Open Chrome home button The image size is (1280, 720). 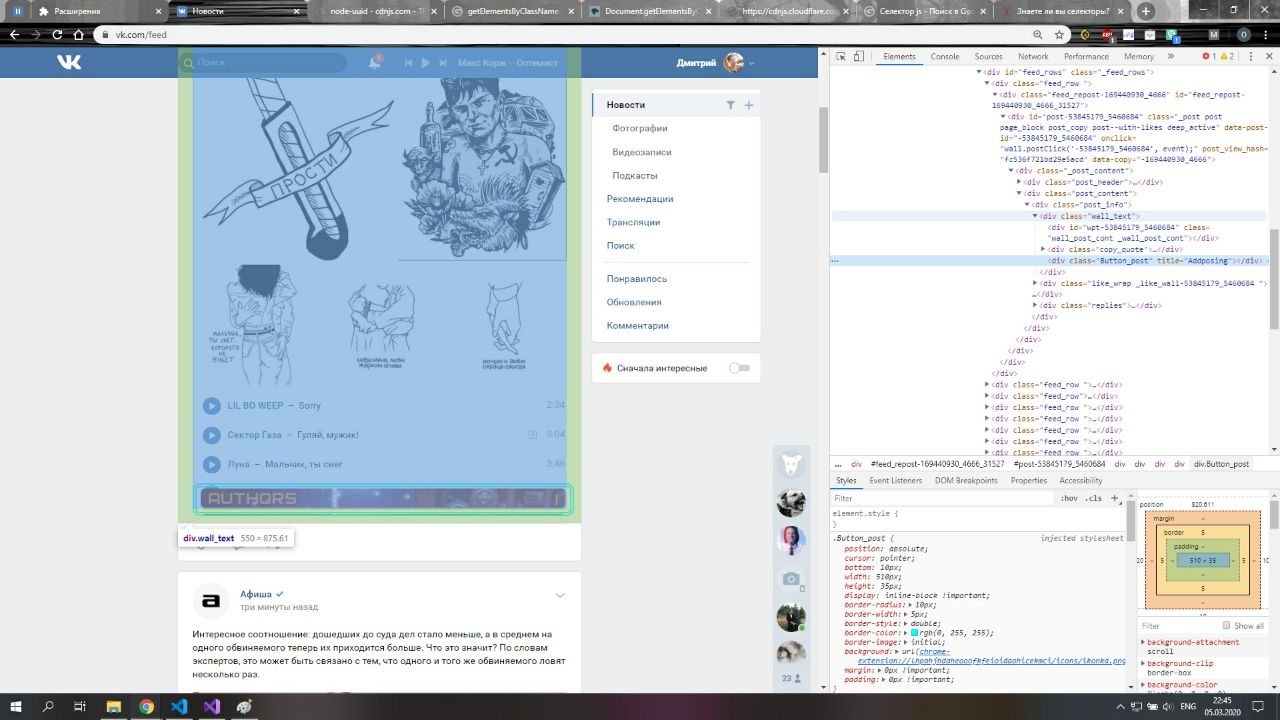tap(80, 34)
